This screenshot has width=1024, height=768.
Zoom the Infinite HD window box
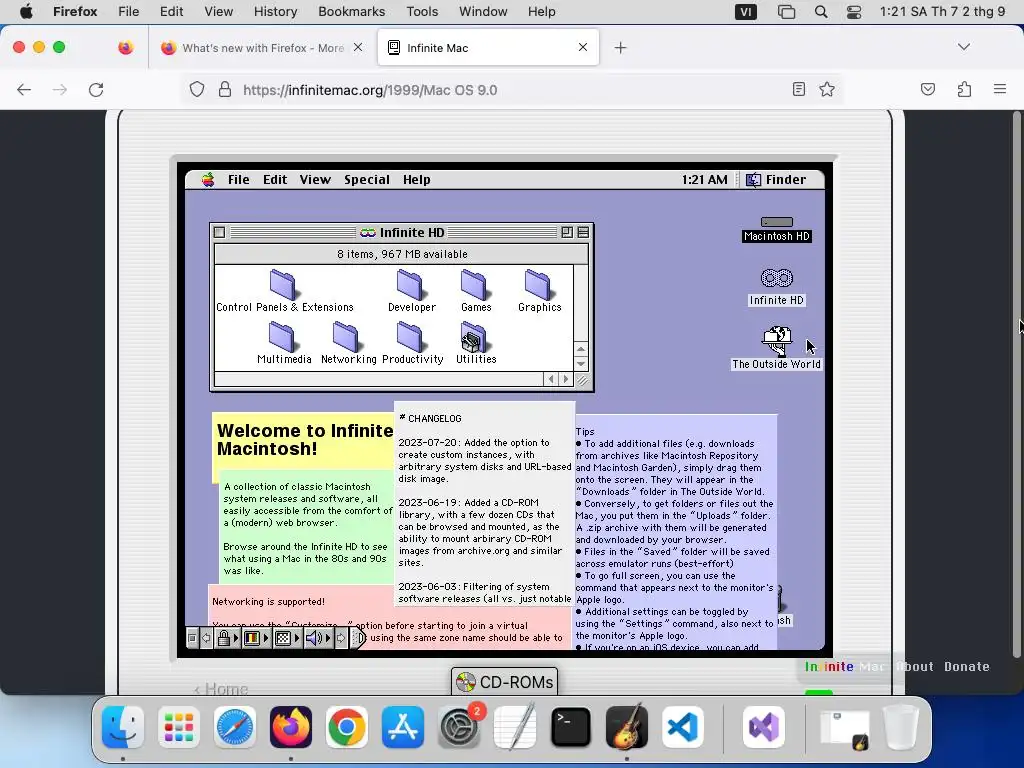click(567, 232)
